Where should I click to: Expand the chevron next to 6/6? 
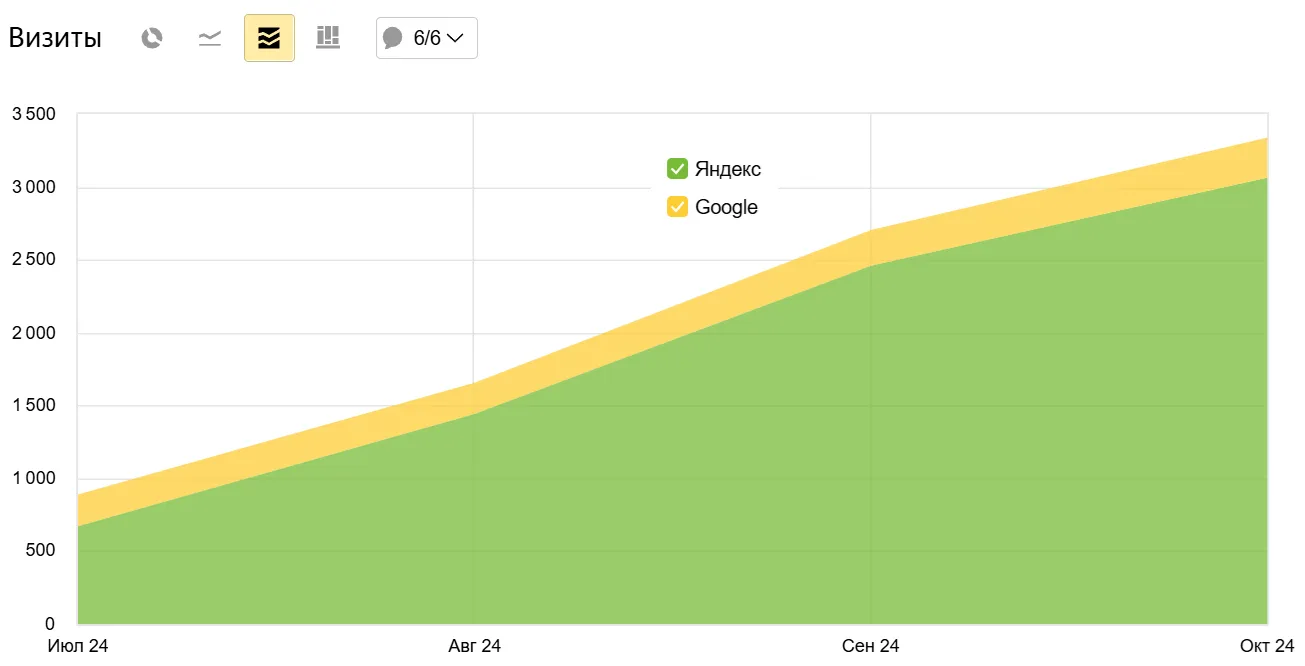(x=455, y=39)
